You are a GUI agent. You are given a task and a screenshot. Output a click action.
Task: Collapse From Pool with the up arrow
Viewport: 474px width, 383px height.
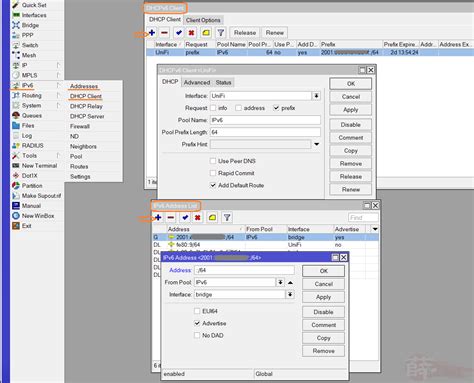click(x=290, y=282)
